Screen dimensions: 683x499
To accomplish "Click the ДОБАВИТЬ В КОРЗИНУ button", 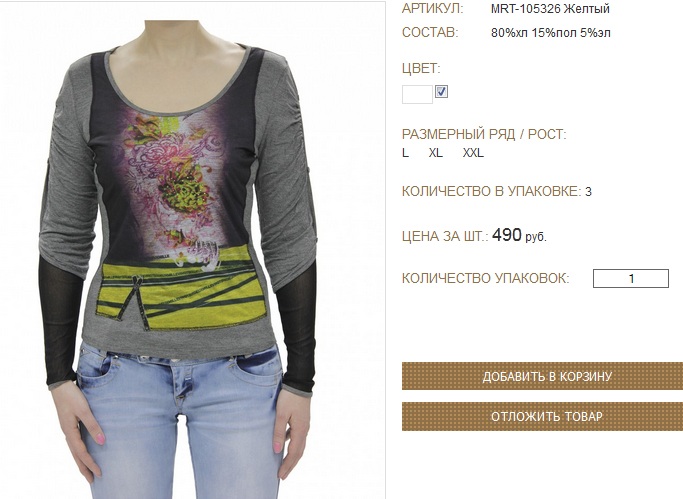I will (x=542, y=376).
